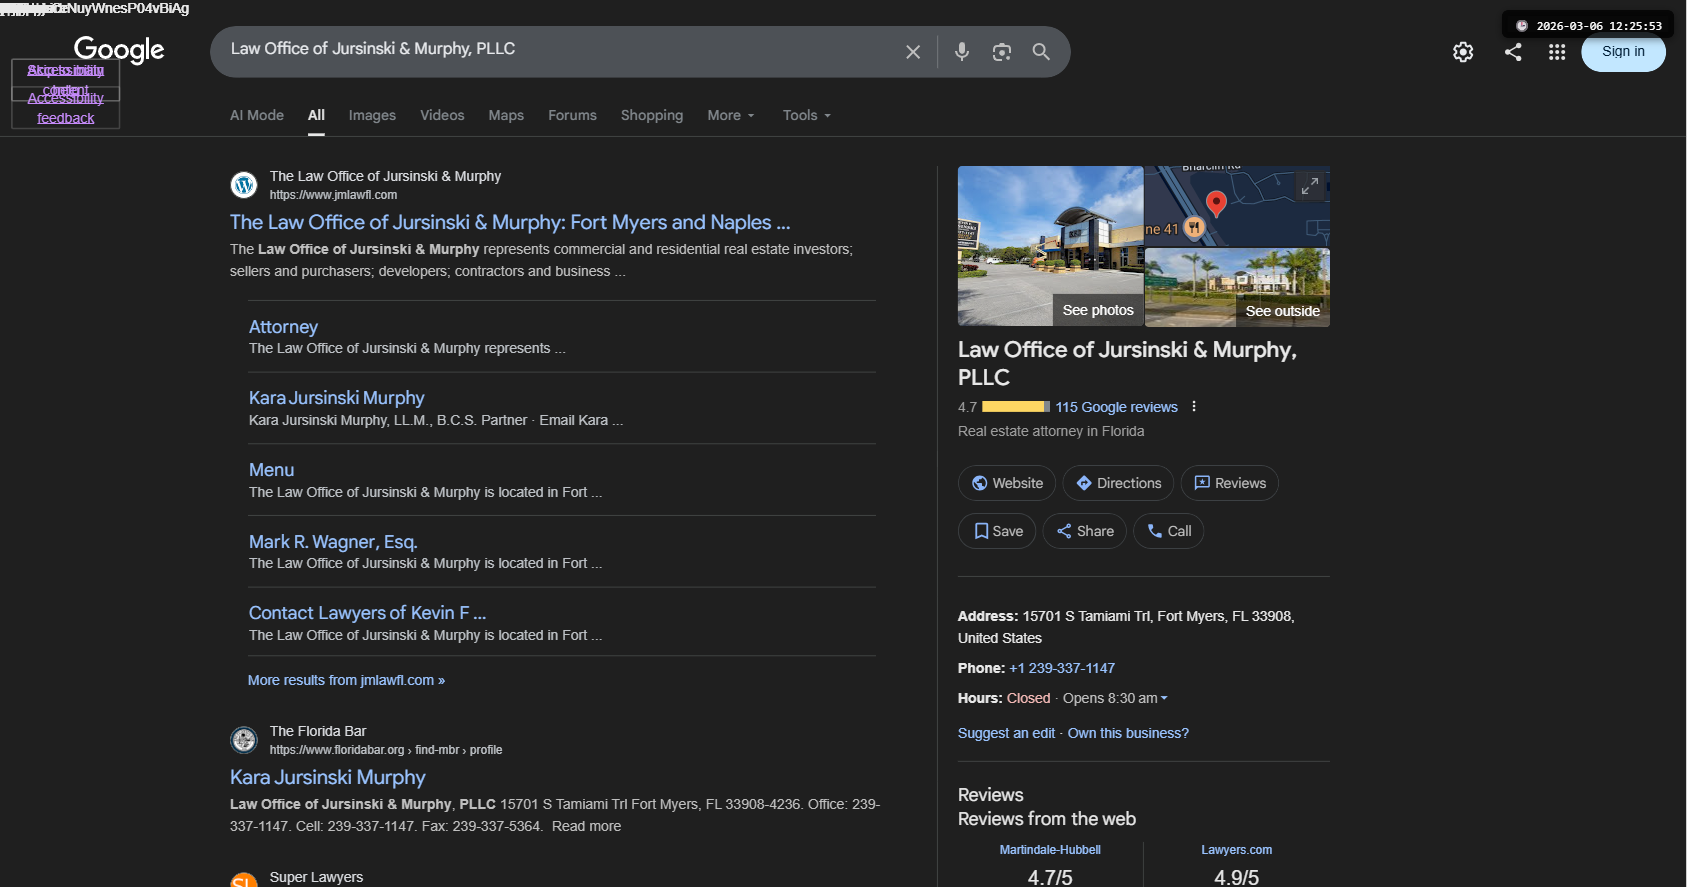Switch to the Shopping tab
Screen dimensions: 1707x887
[x=652, y=115]
